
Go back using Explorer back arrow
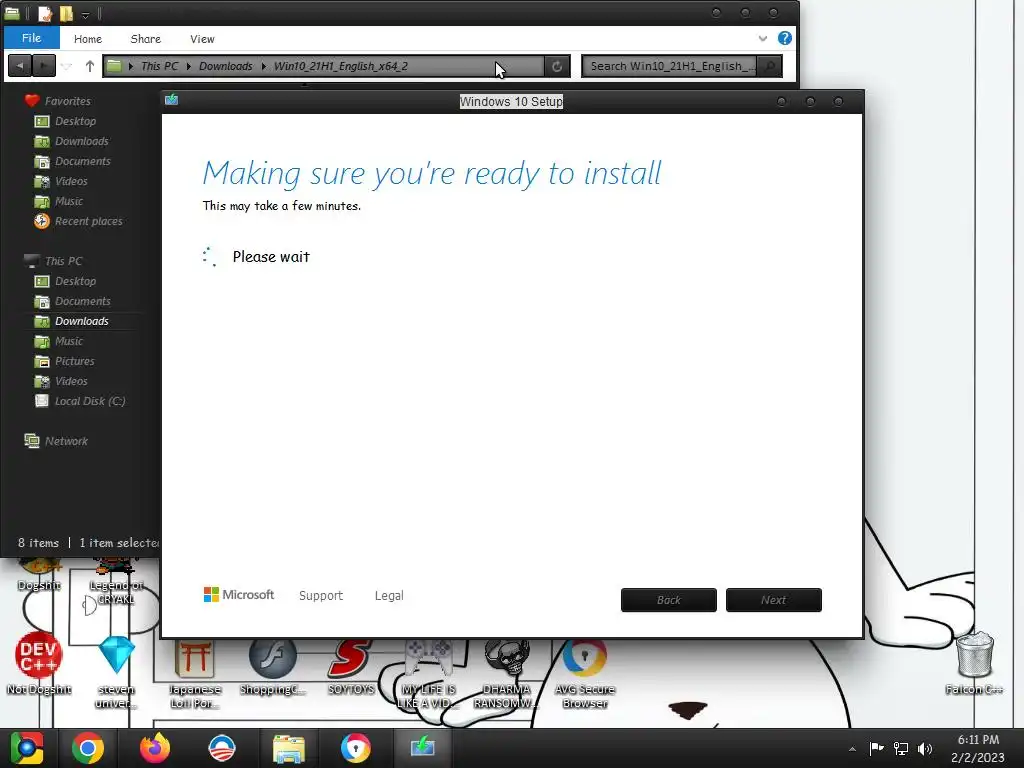pyautogui.click(x=20, y=66)
